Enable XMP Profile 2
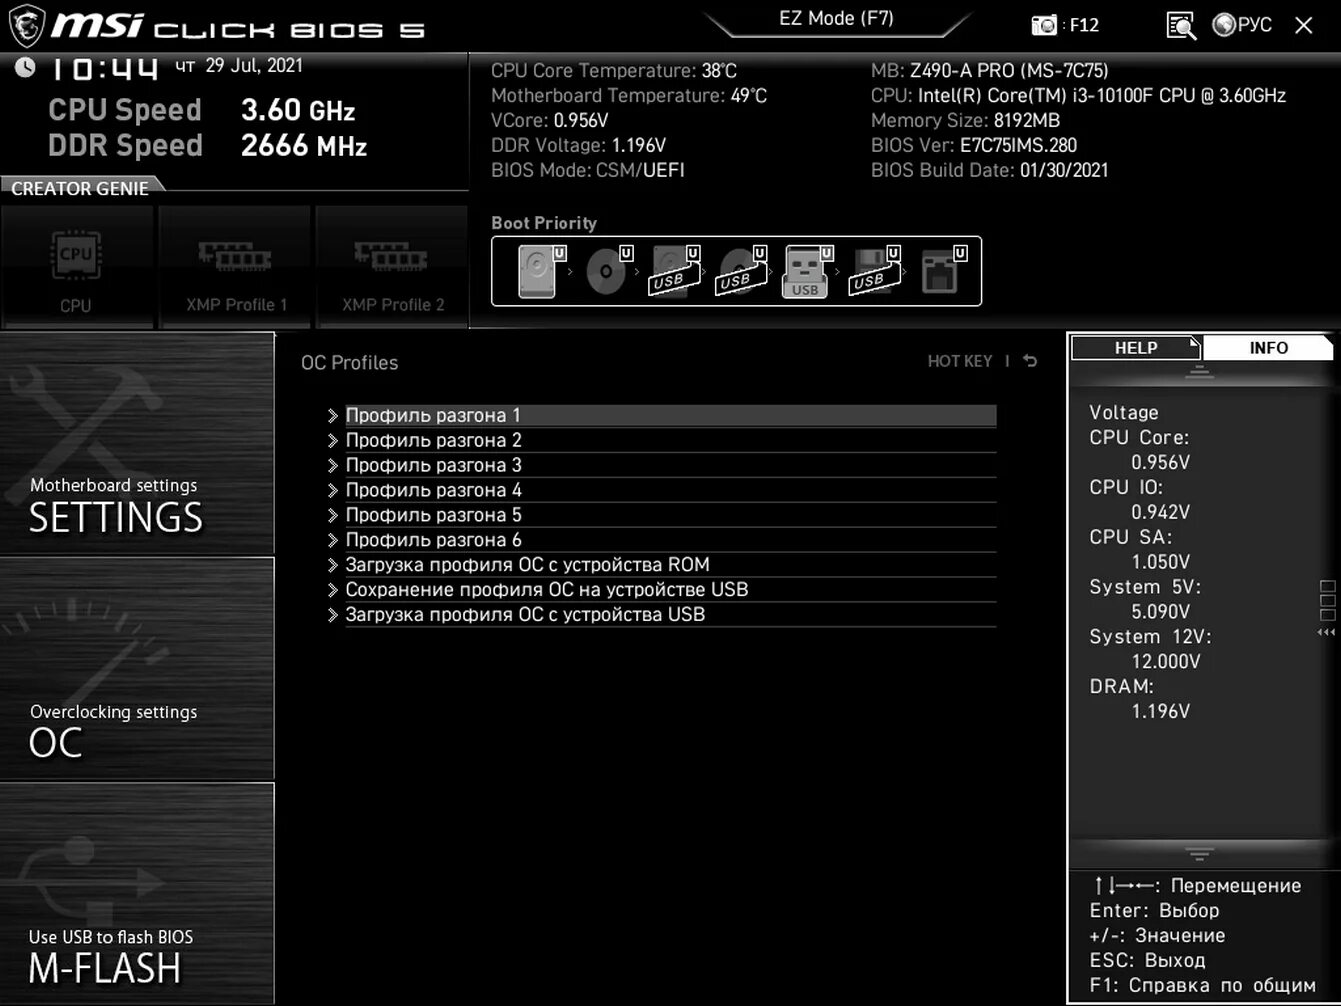 pos(392,267)
